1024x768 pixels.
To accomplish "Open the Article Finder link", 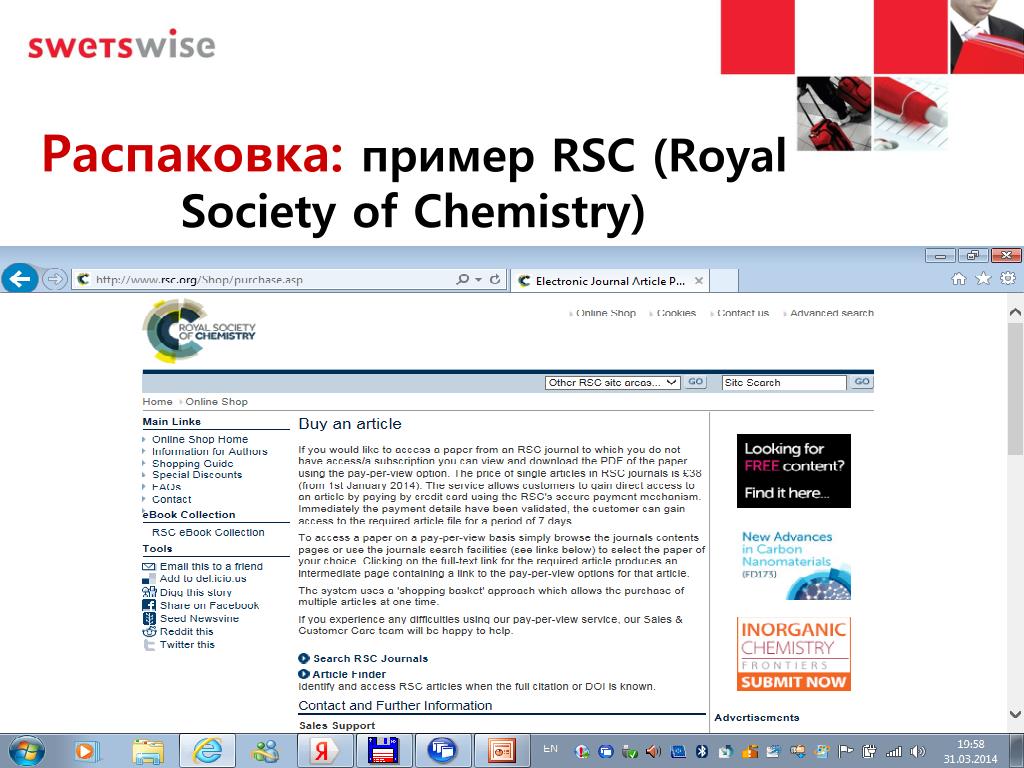I will 349,674.
